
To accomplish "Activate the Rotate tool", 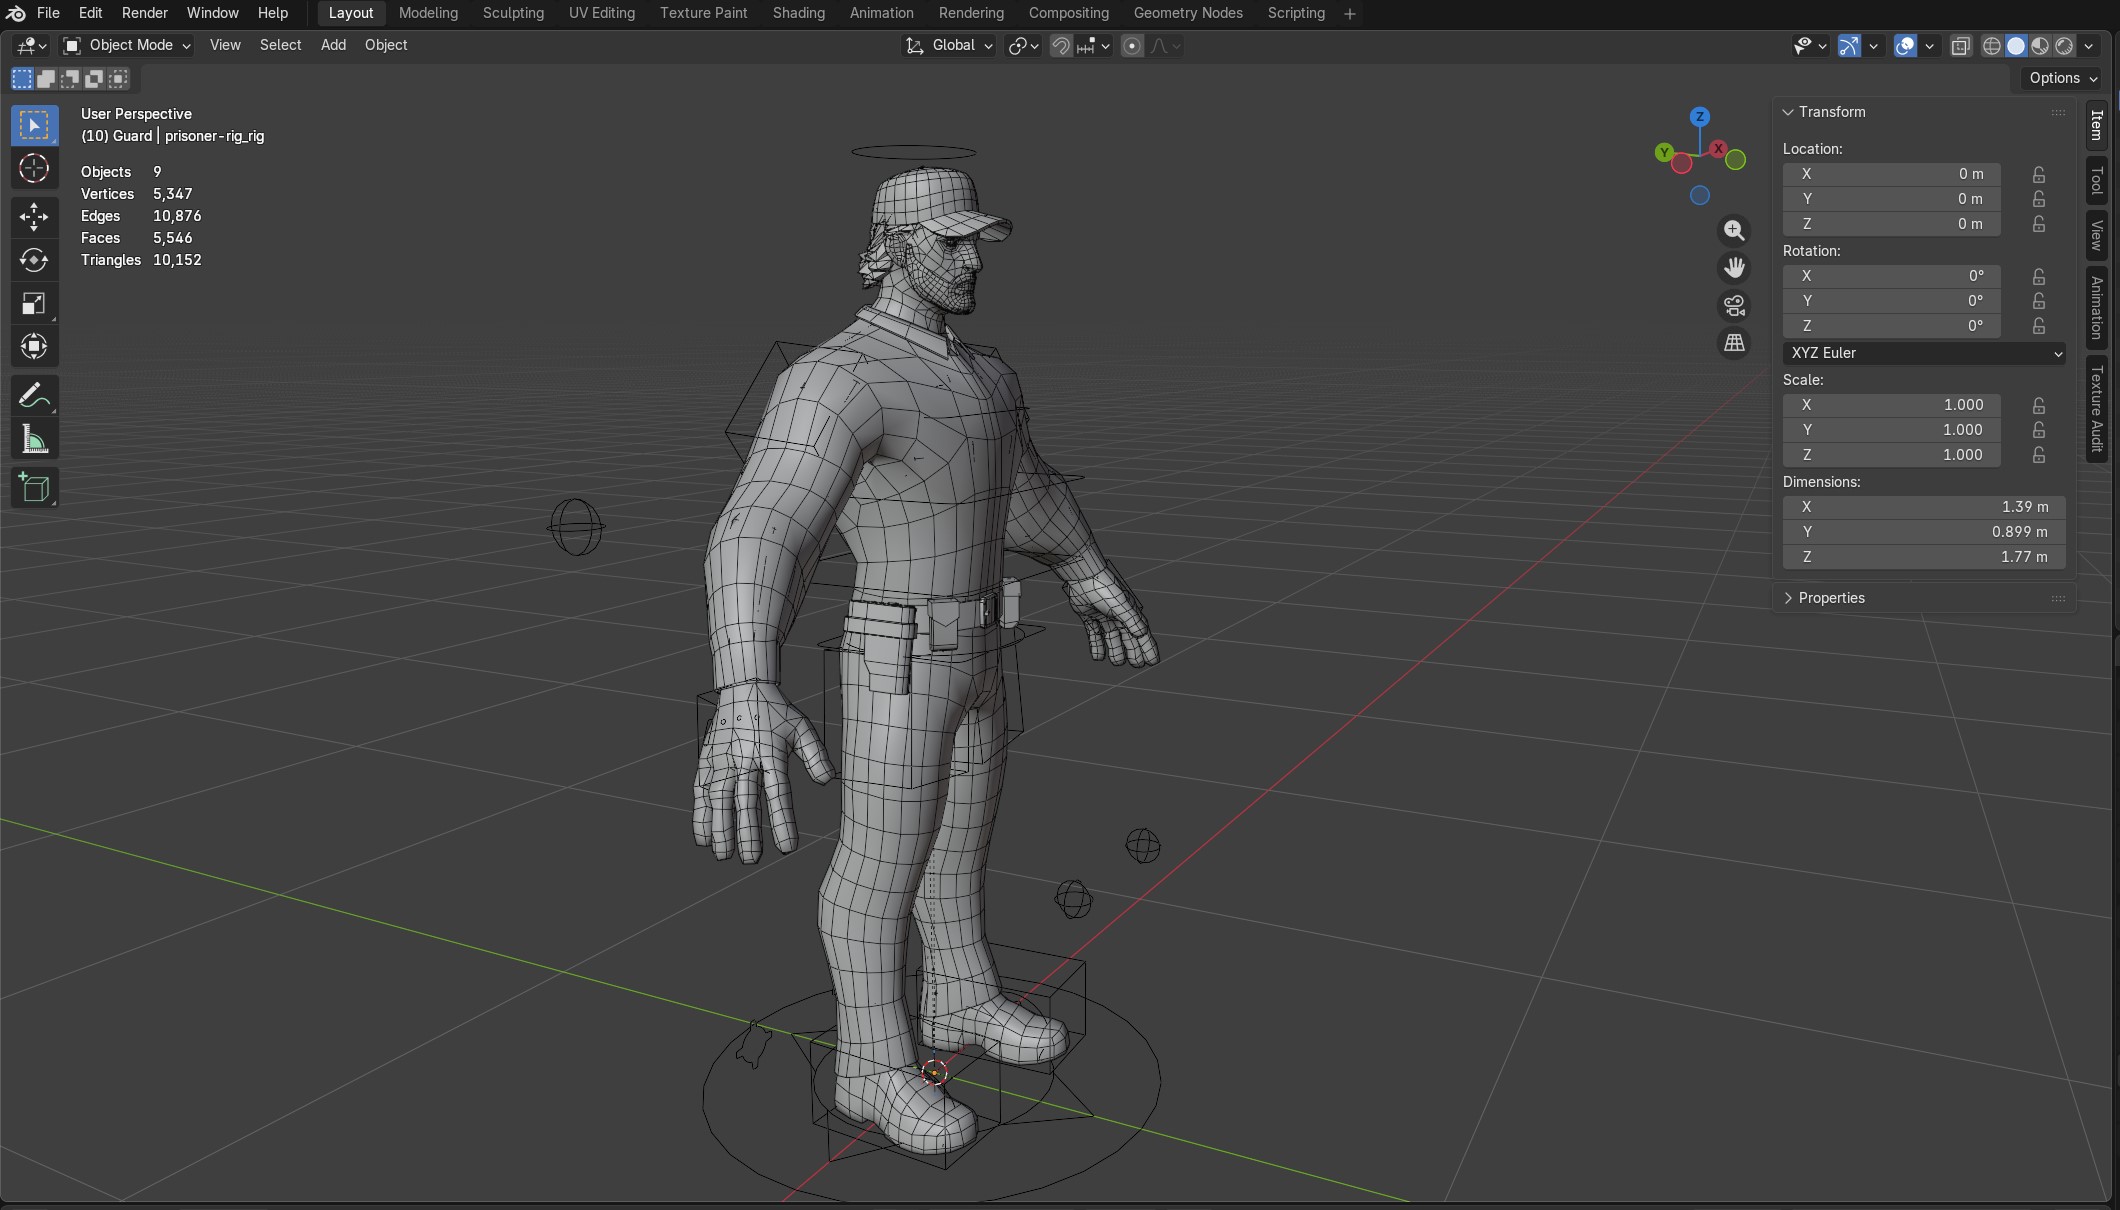I will pos(34,260).
